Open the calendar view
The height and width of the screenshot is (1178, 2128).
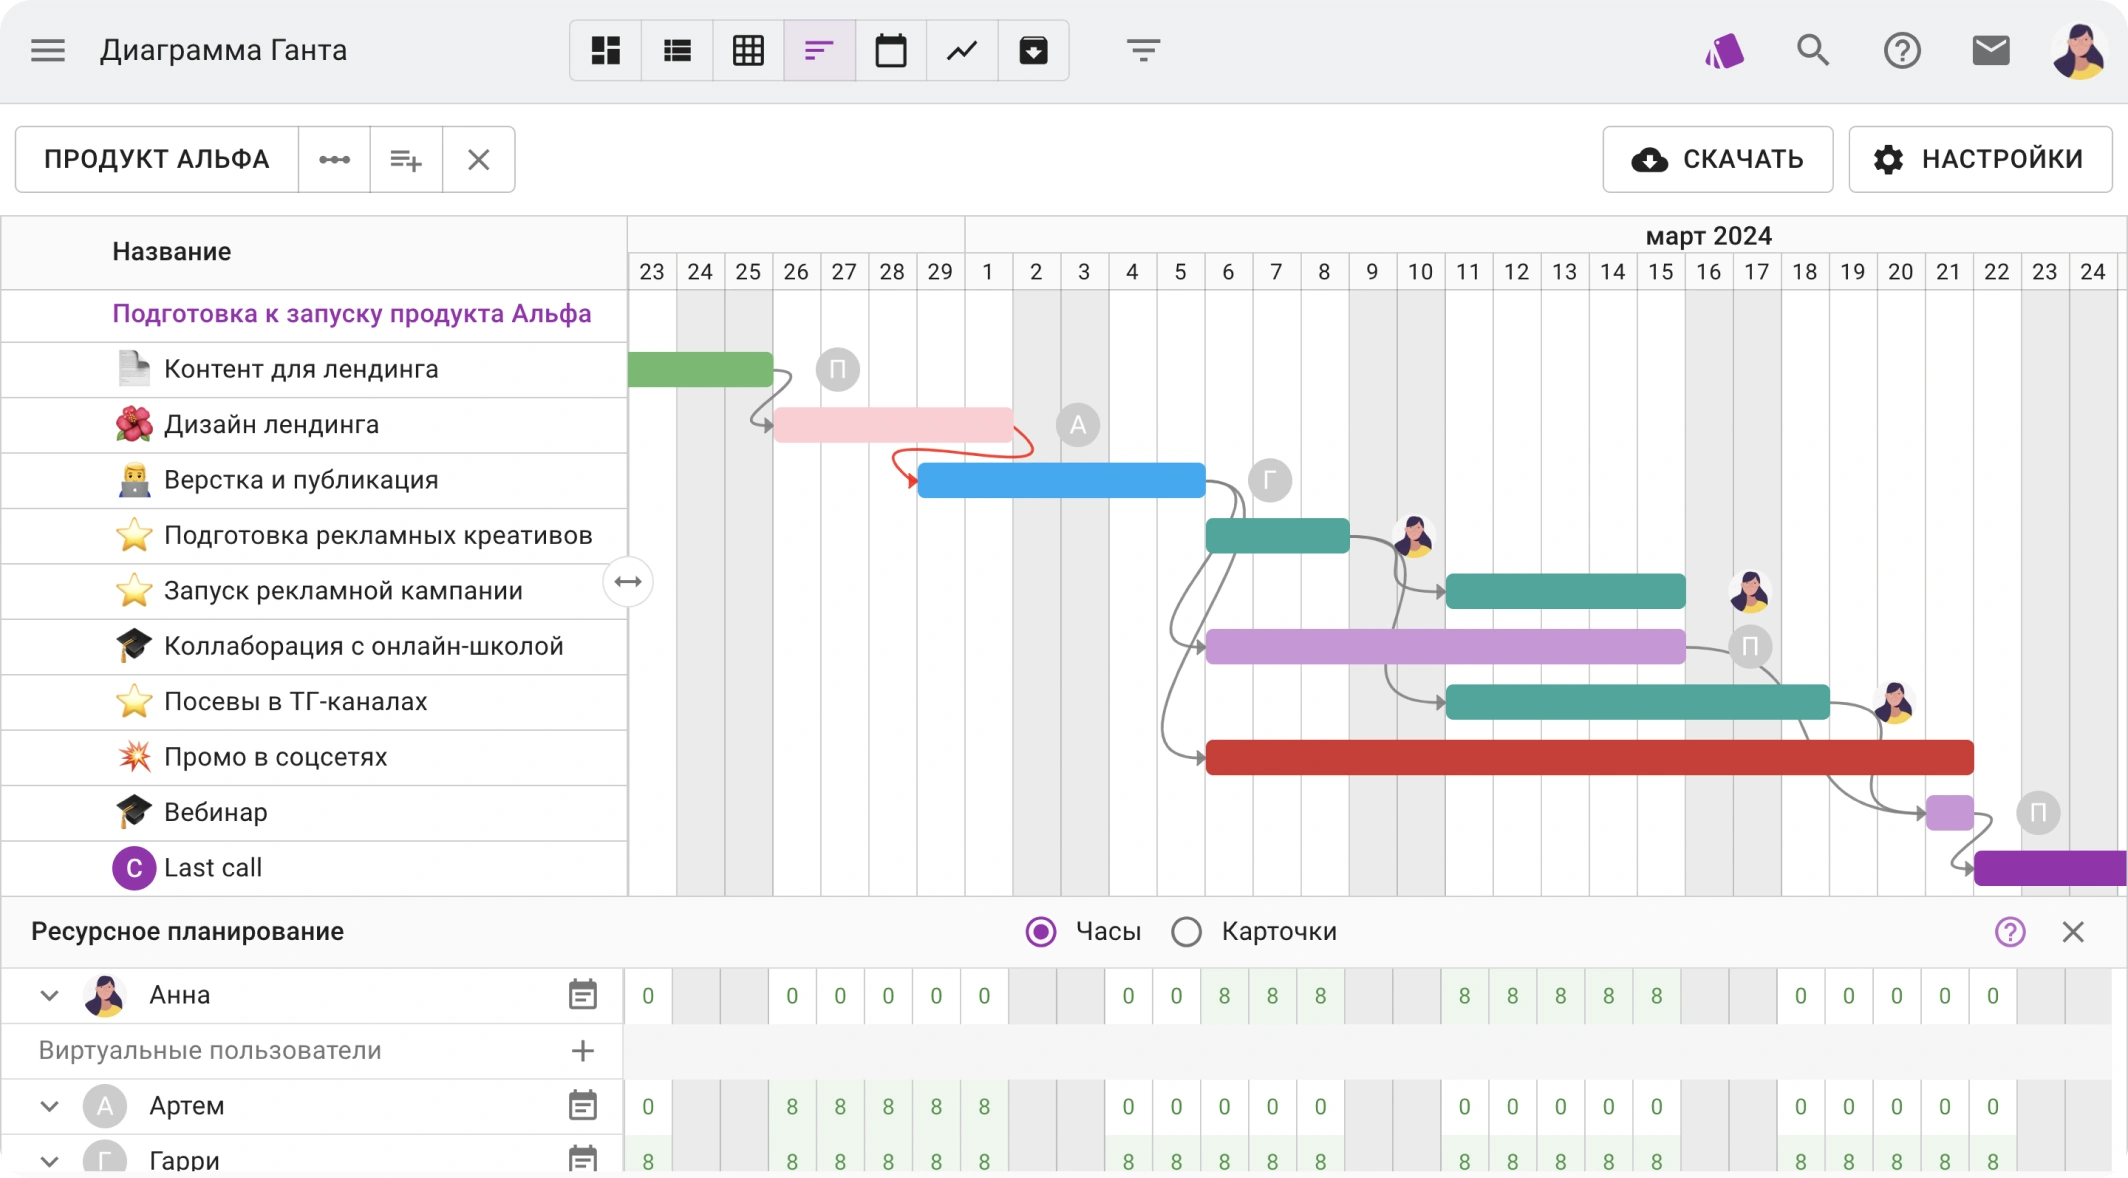pyautogui.click(x=890, y=50)
